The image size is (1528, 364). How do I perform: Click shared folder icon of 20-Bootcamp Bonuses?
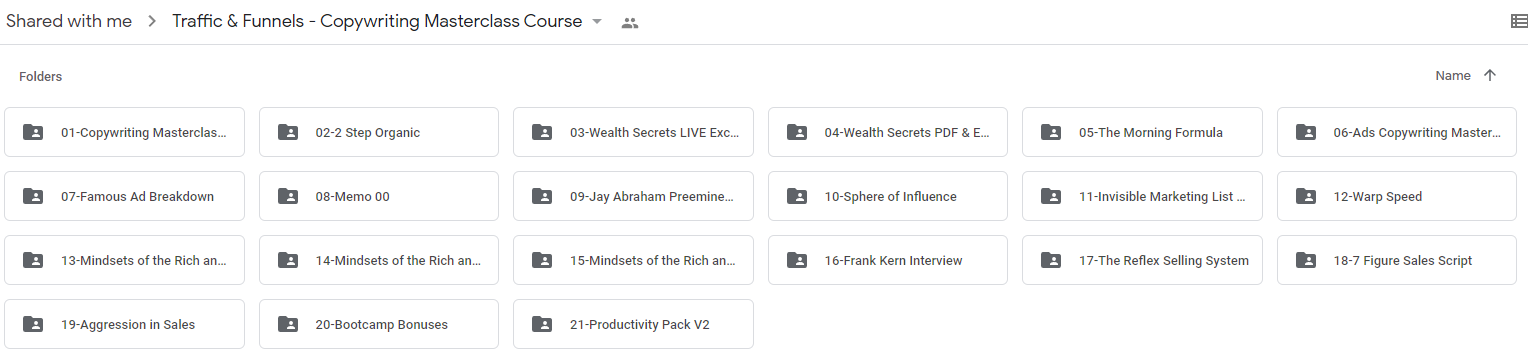(x=288, y=324)
